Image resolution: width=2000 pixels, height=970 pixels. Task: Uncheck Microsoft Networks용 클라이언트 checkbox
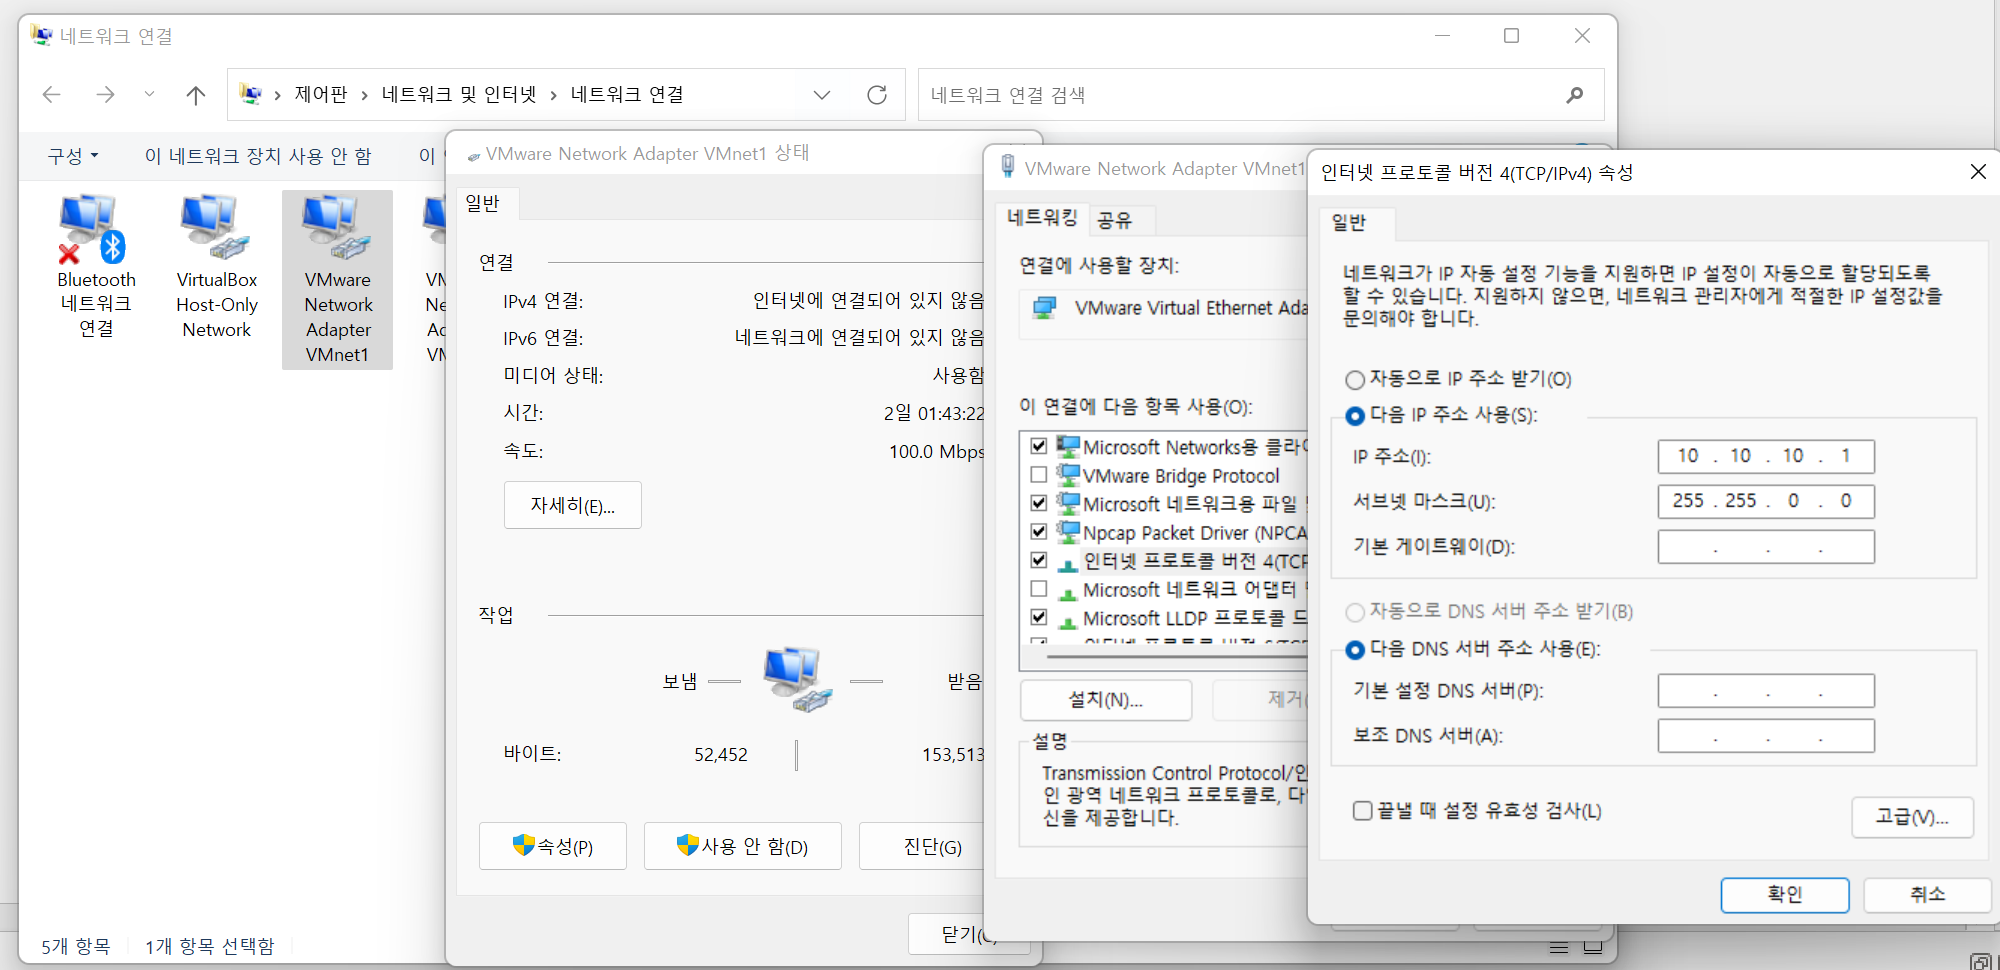pos(1039,446)
